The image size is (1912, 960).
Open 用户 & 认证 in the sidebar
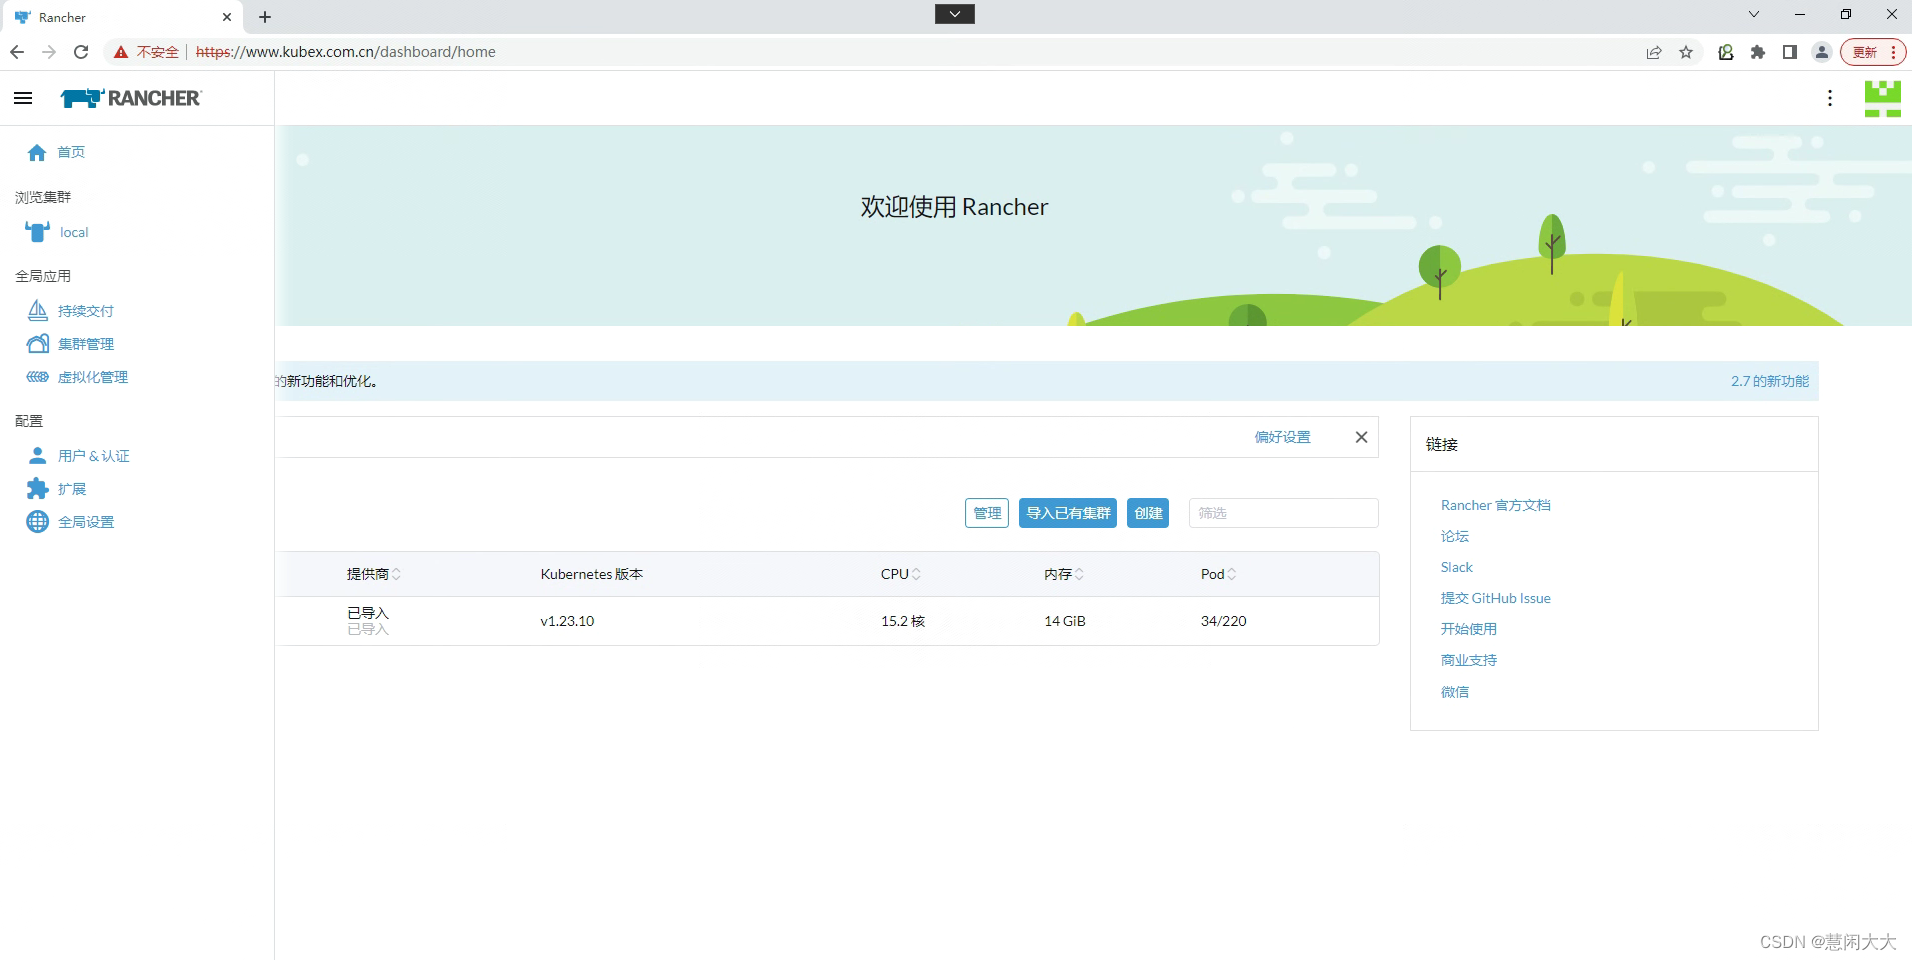tap(94, 456)
